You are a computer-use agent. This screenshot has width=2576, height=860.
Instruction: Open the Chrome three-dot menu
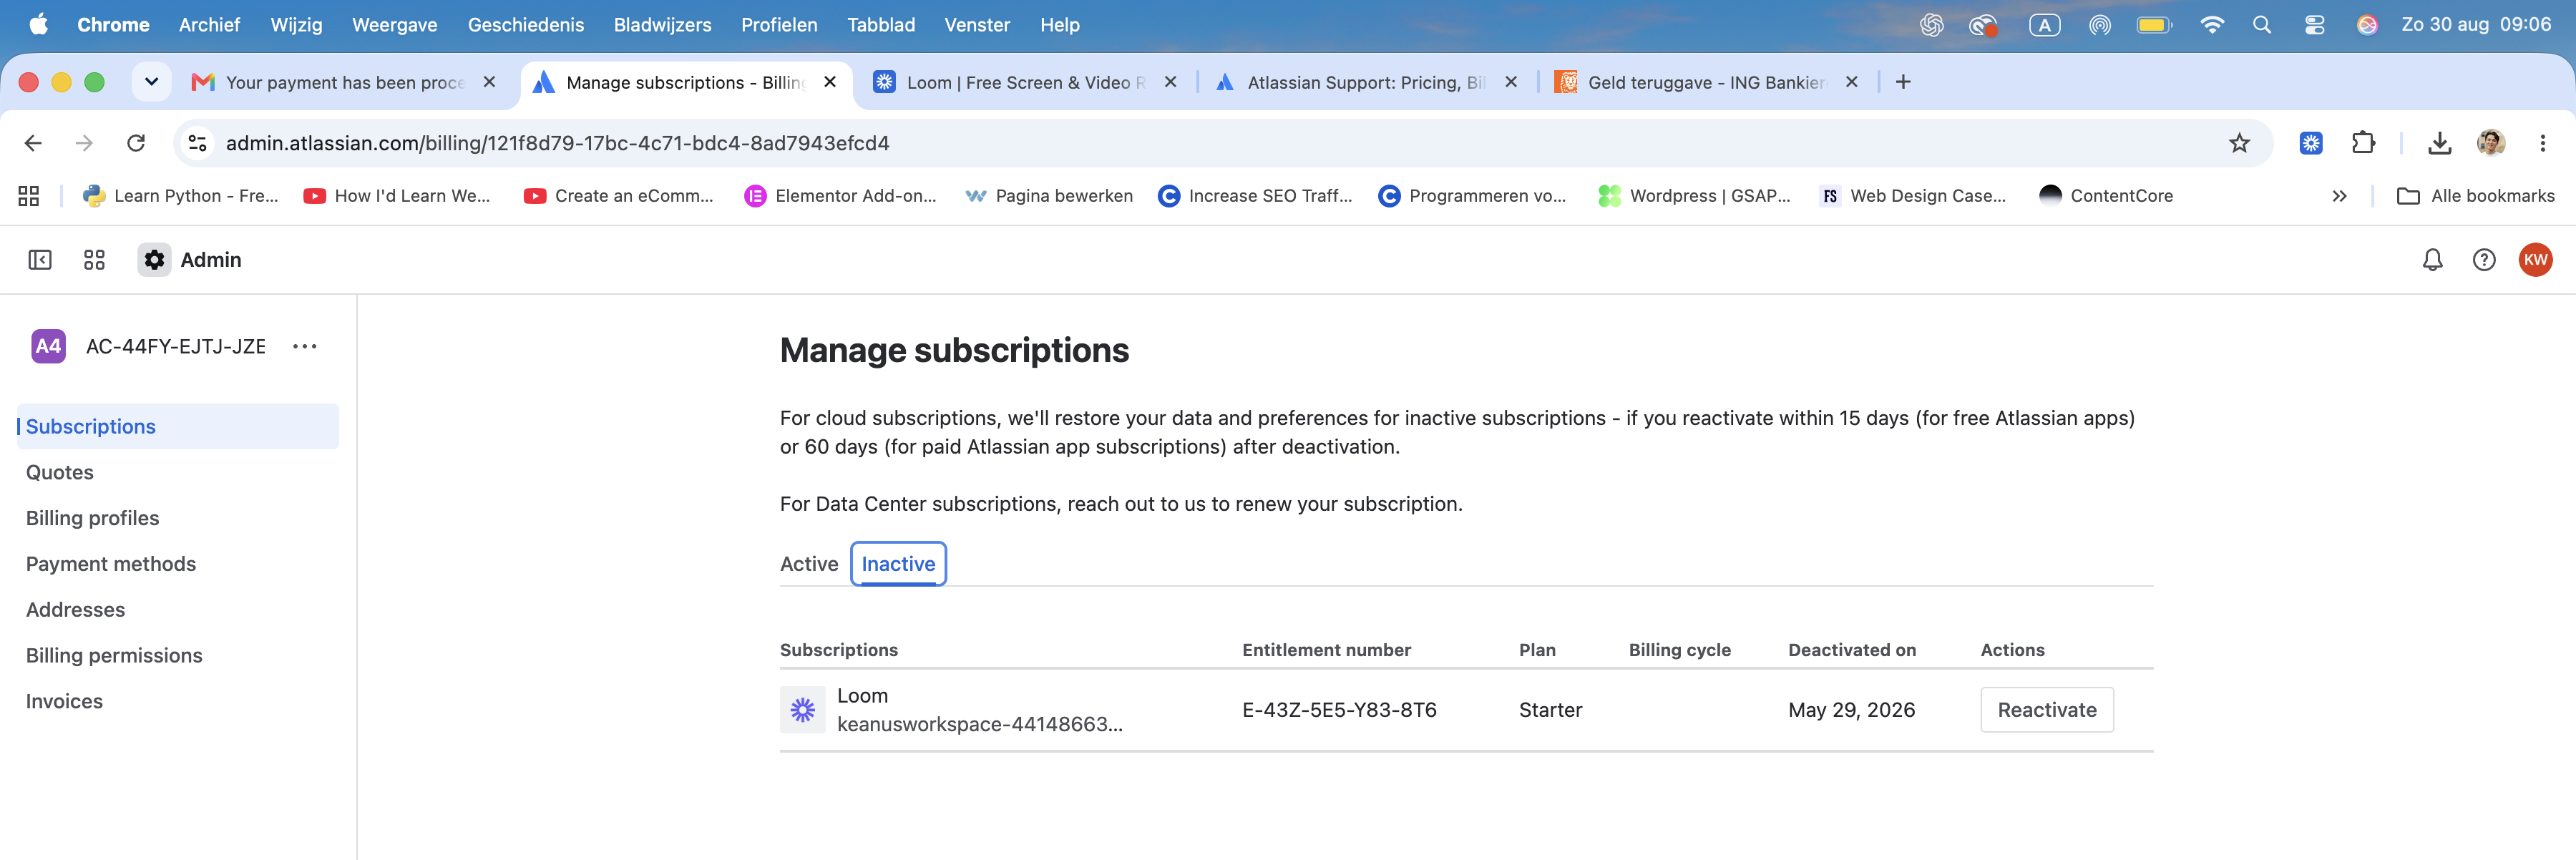[2542, 143]
